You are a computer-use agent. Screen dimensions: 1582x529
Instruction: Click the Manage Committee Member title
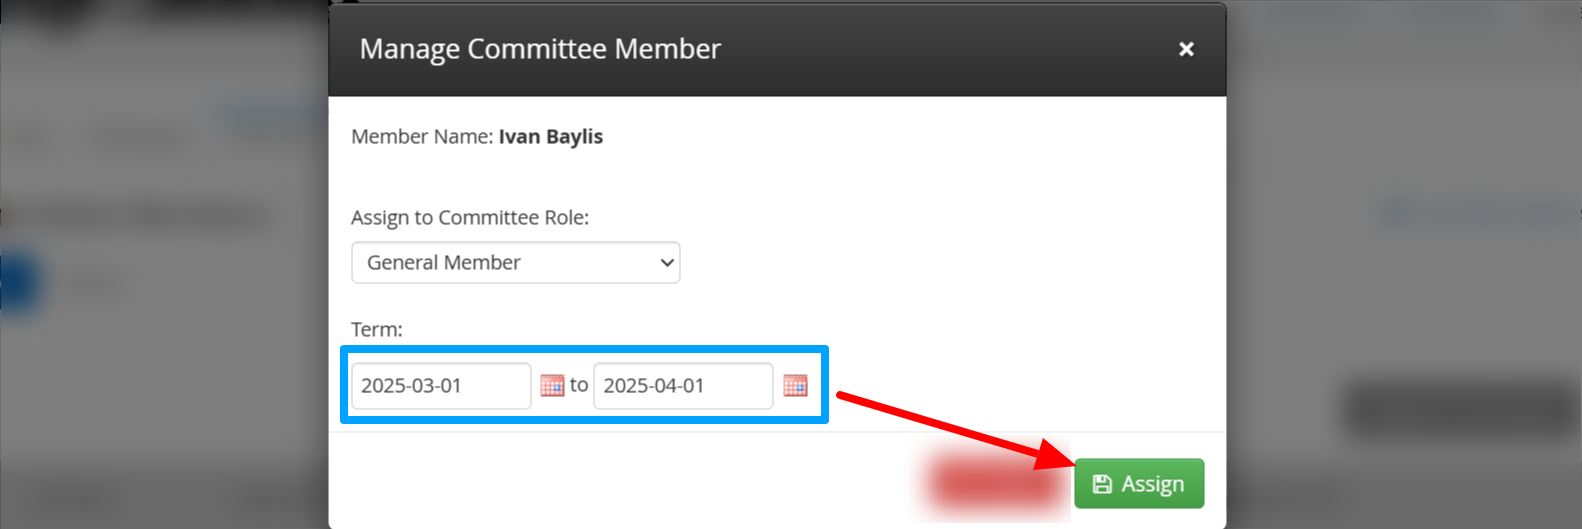(x=540, y=49)
